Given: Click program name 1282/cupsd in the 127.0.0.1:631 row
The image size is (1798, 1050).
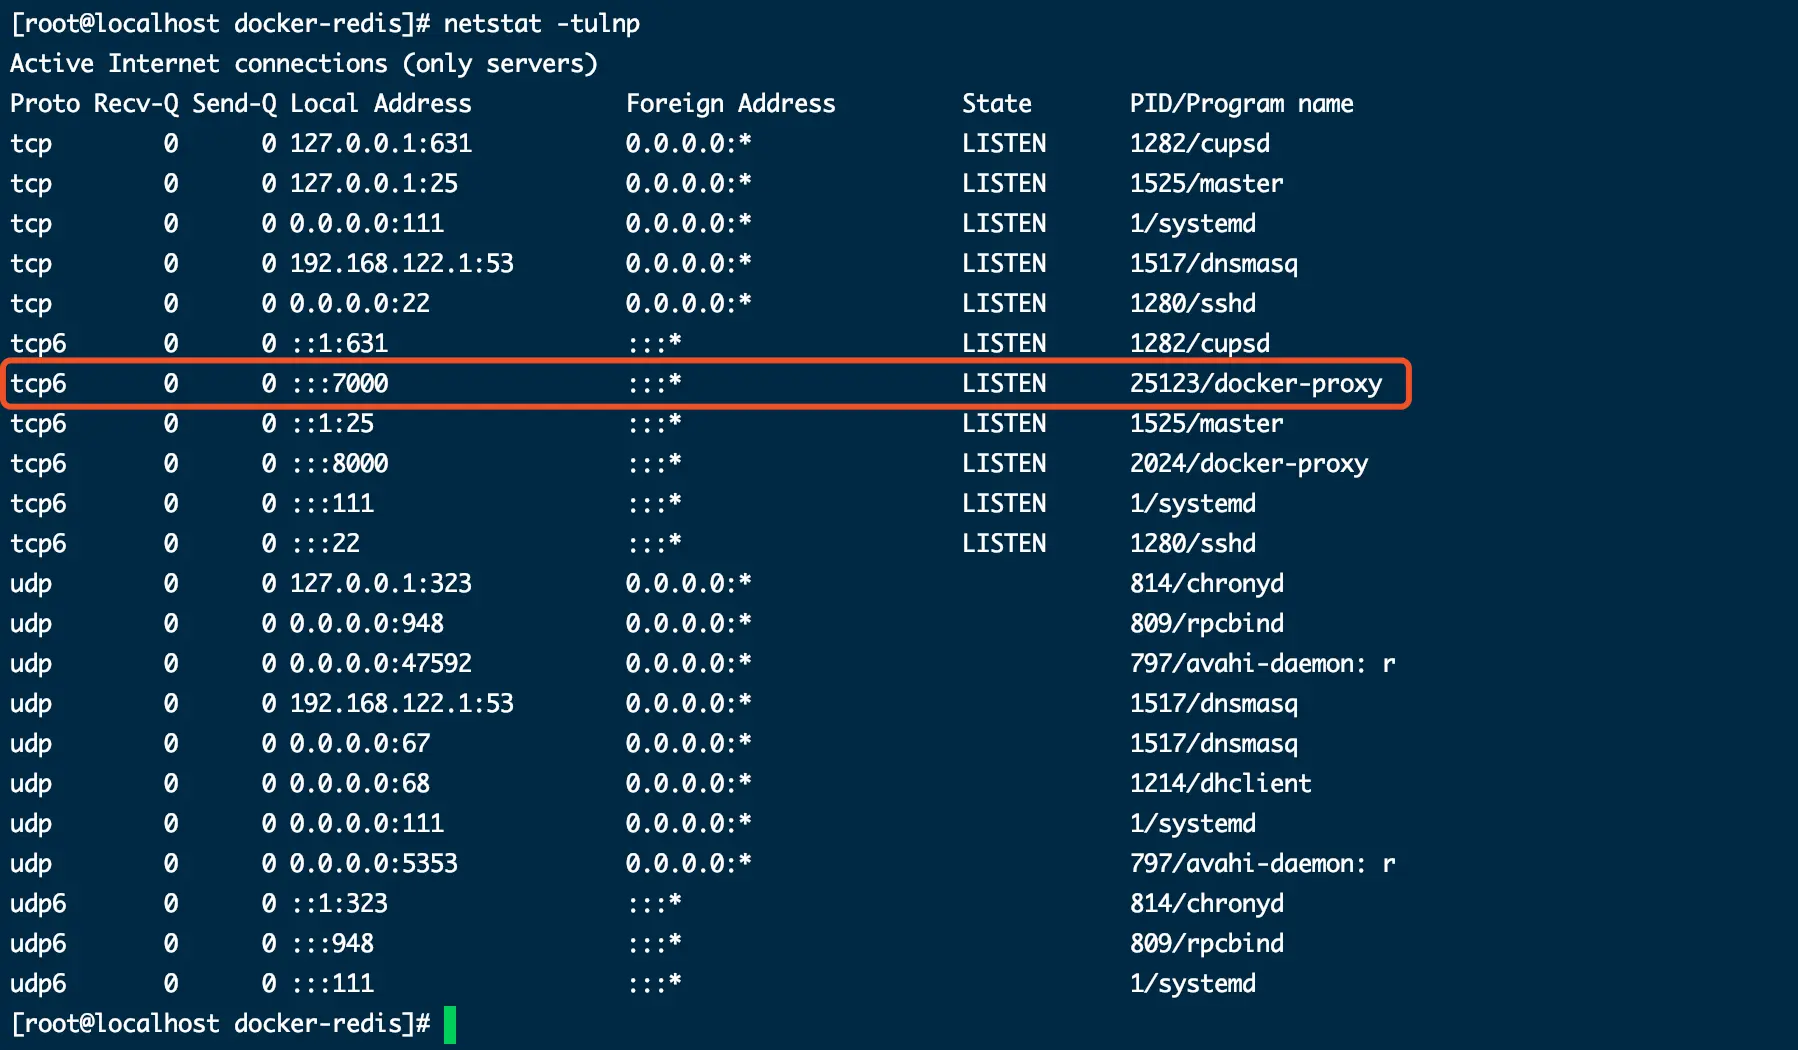Looking at the screenshot, I should point(1200,144).
